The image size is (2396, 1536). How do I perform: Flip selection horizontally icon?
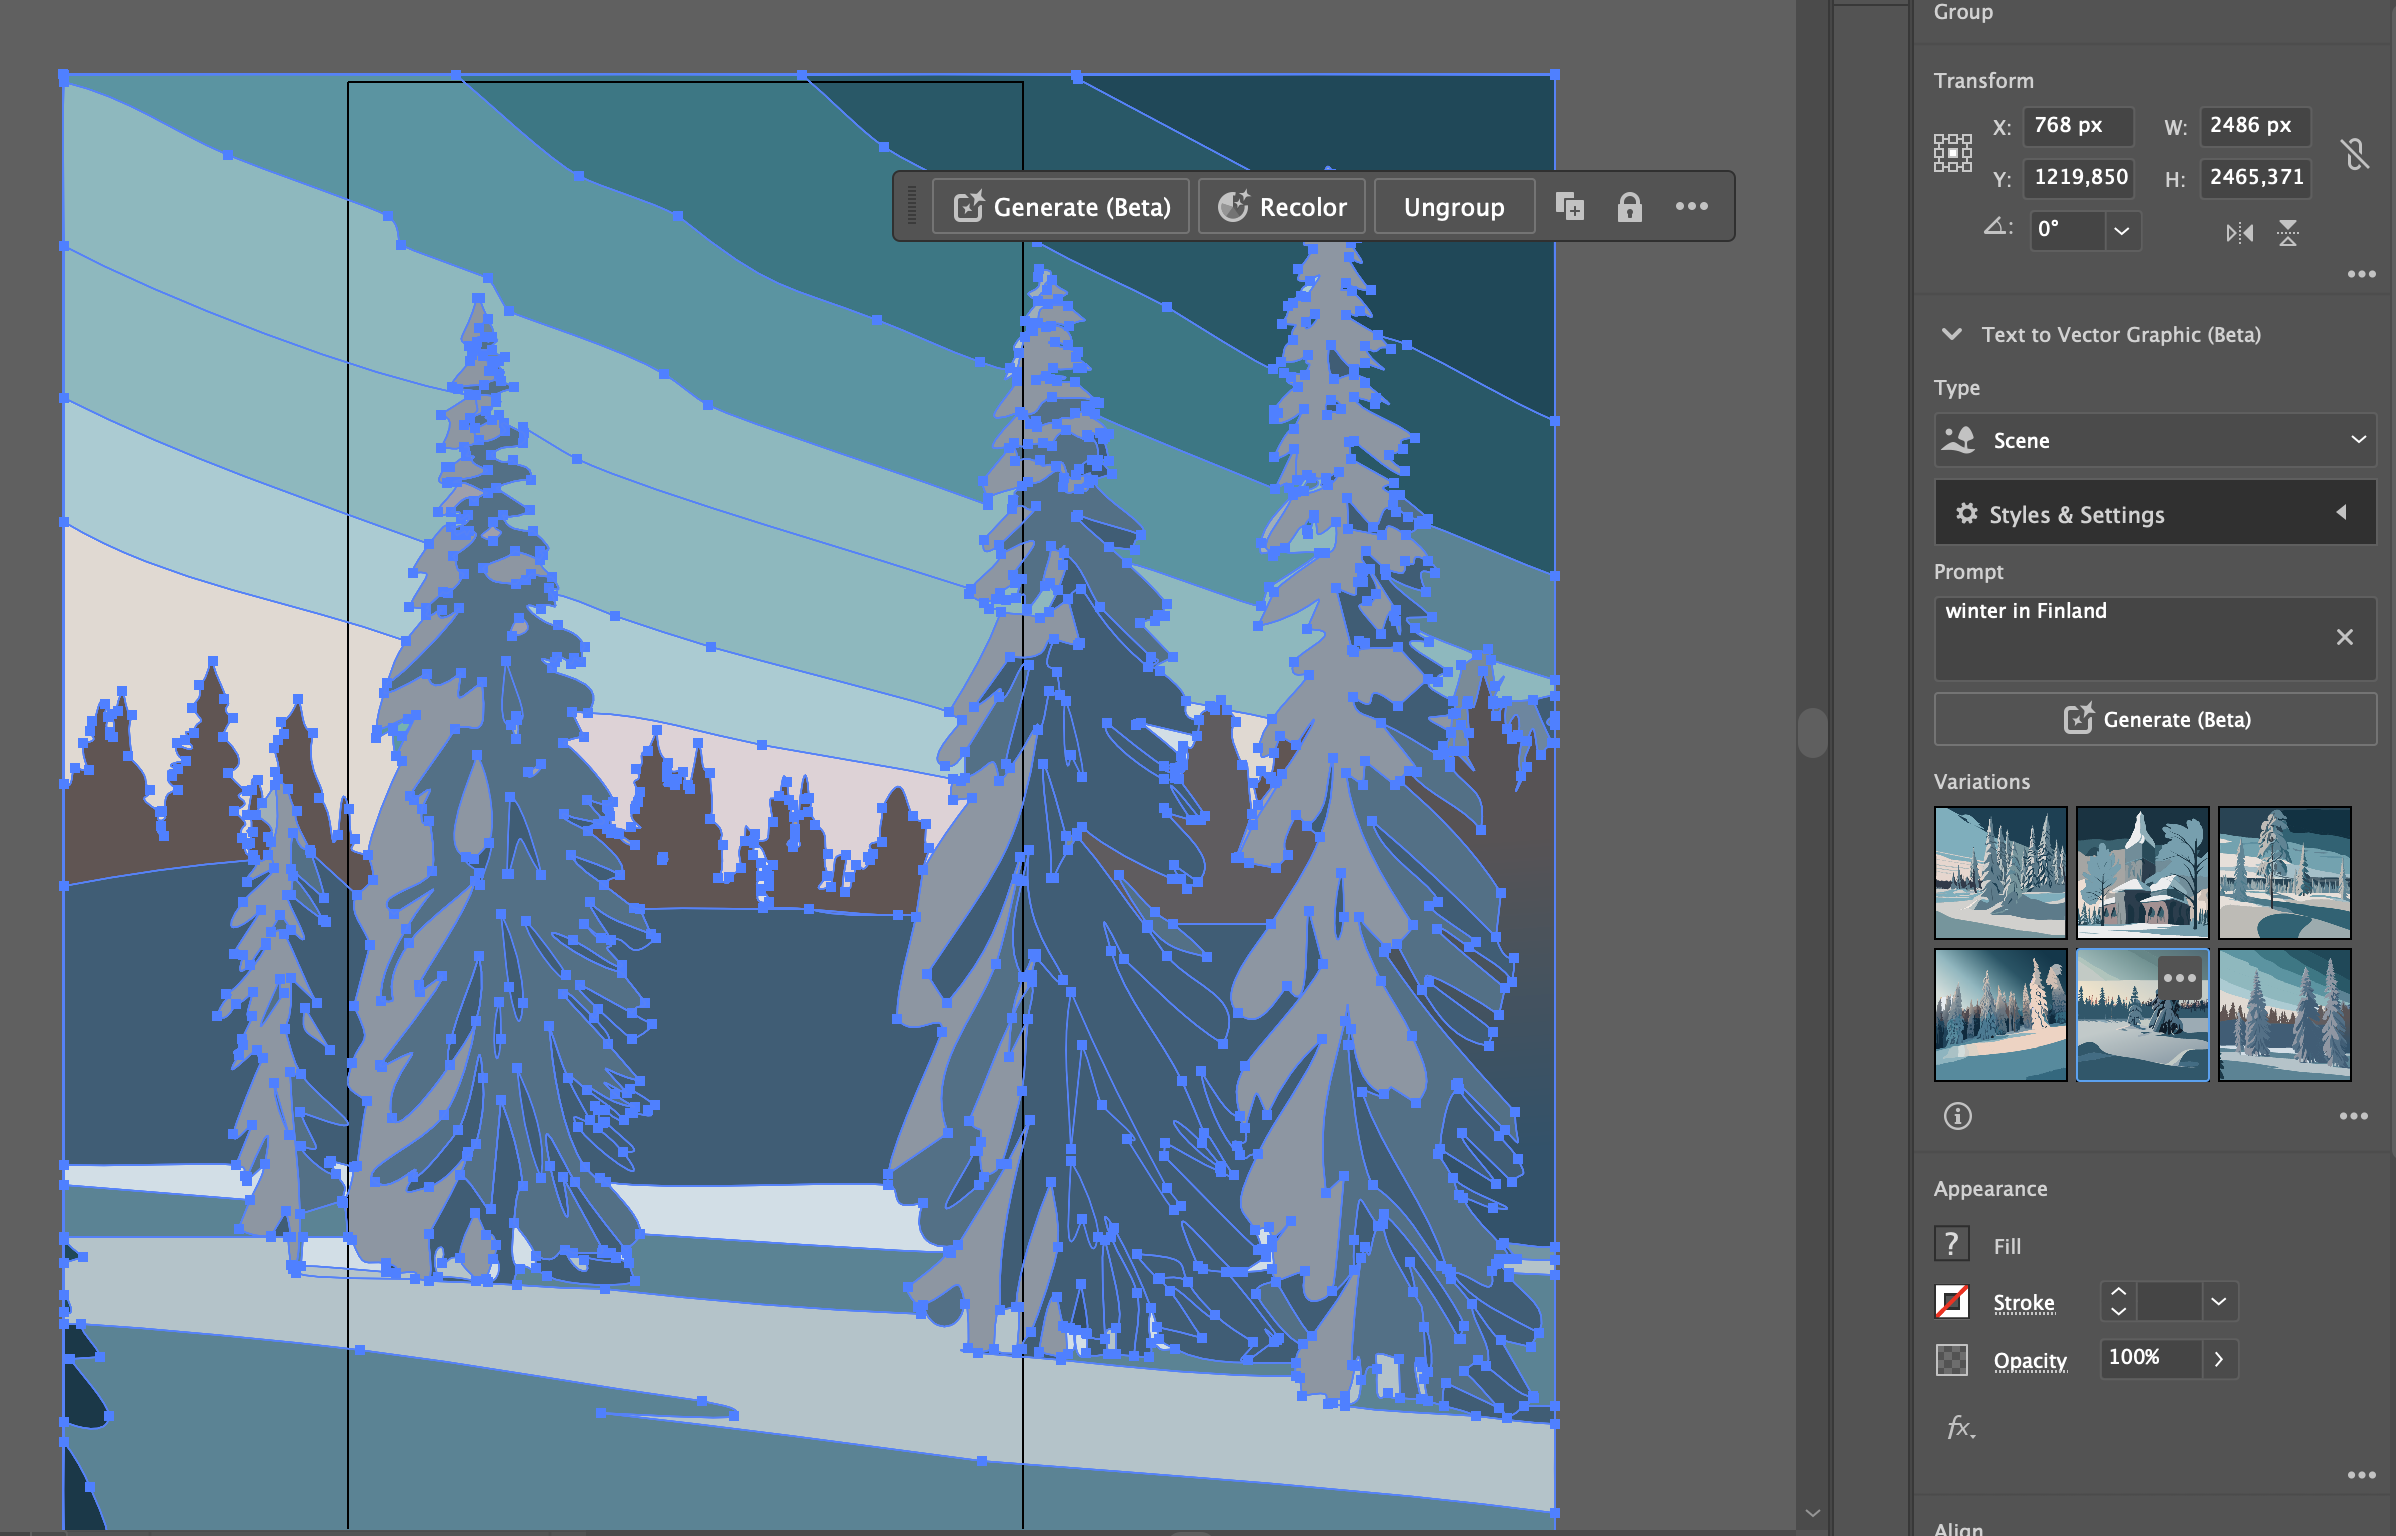coord(2239,233)
